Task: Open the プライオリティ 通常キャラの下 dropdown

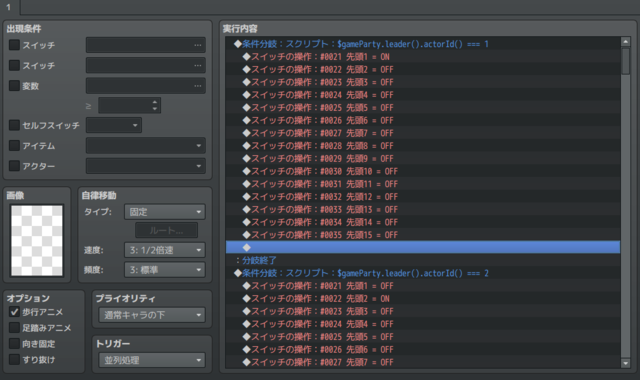Action: (152, 315)
